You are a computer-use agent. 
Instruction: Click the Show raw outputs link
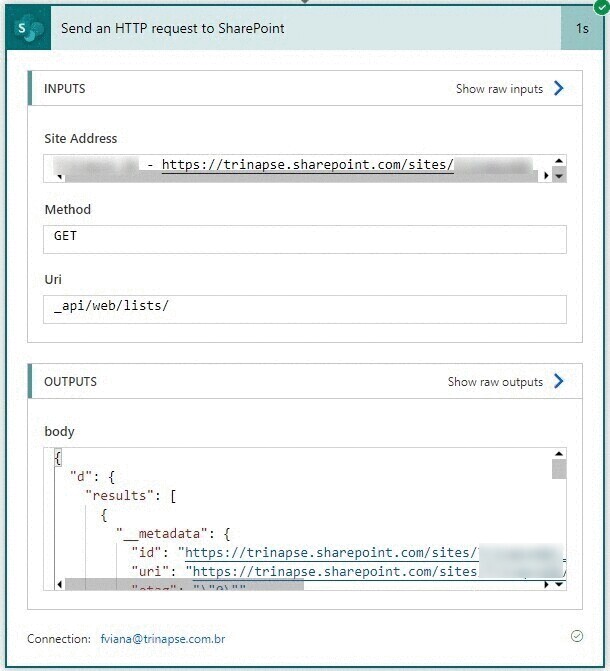tap(495, 382)
